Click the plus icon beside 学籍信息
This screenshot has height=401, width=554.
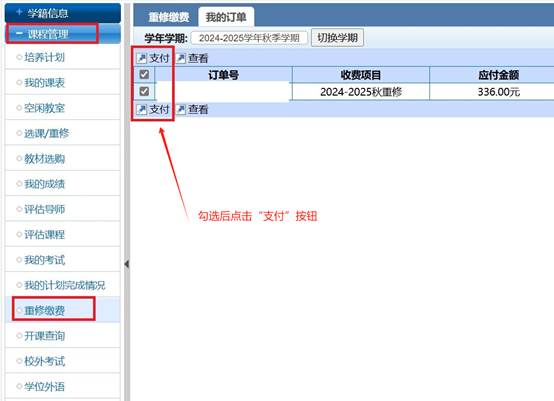[x=19, y=12]
